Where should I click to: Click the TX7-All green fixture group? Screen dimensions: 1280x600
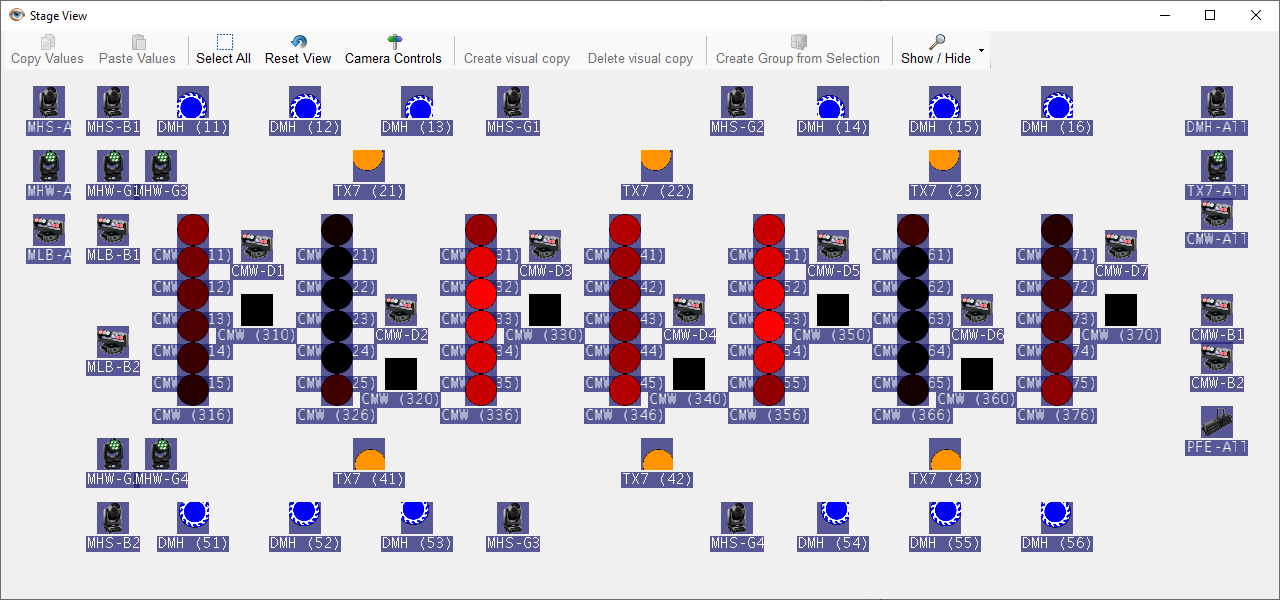(x=1217, y=166)
